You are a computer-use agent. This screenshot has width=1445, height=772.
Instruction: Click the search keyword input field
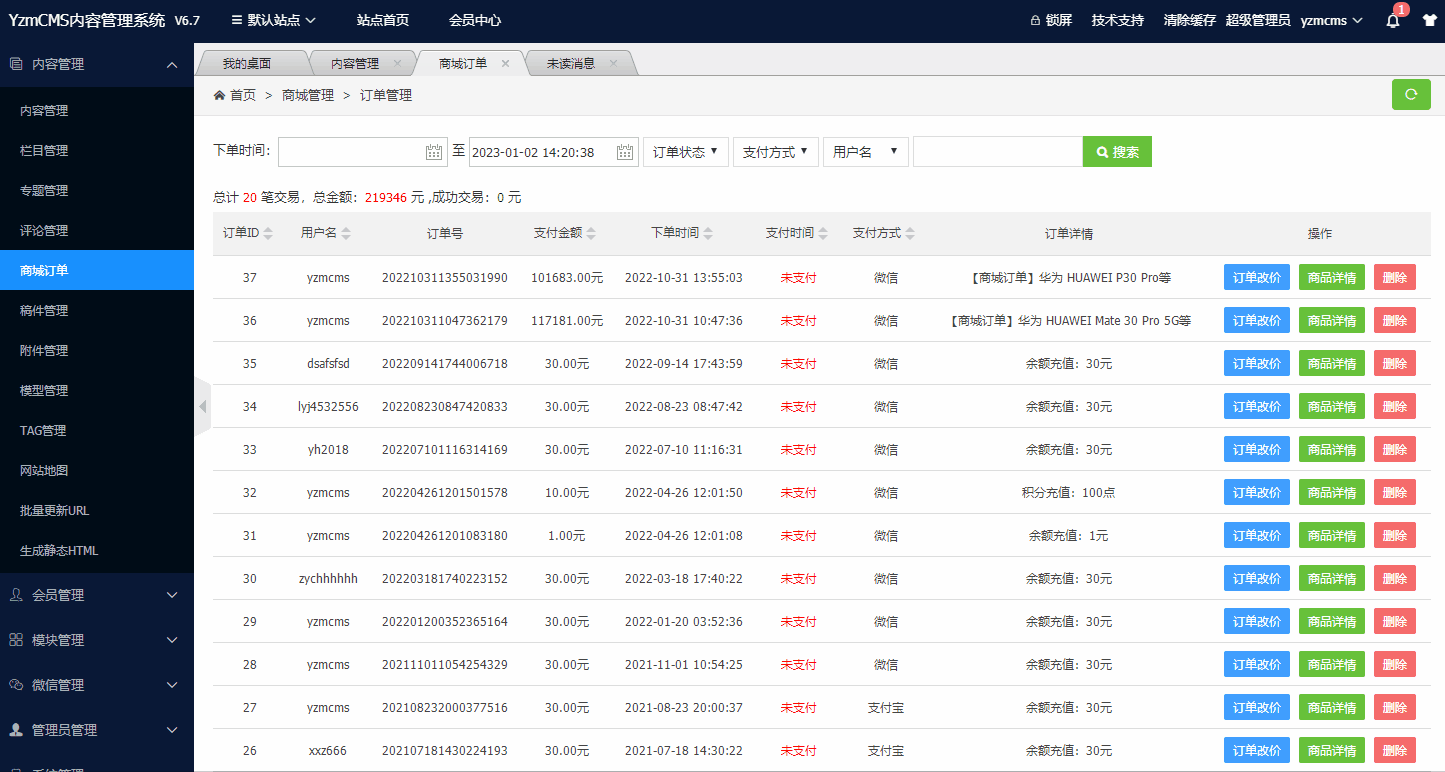point(997,152)
